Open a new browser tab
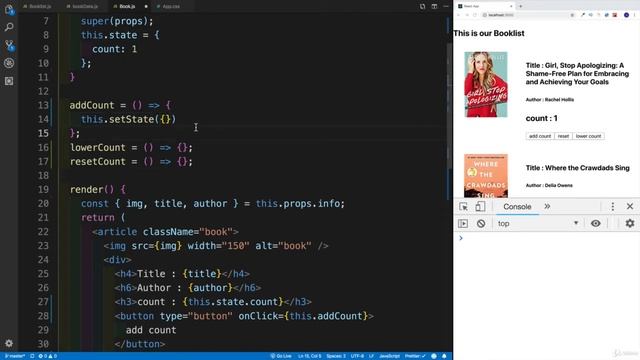 pos(521,6)
